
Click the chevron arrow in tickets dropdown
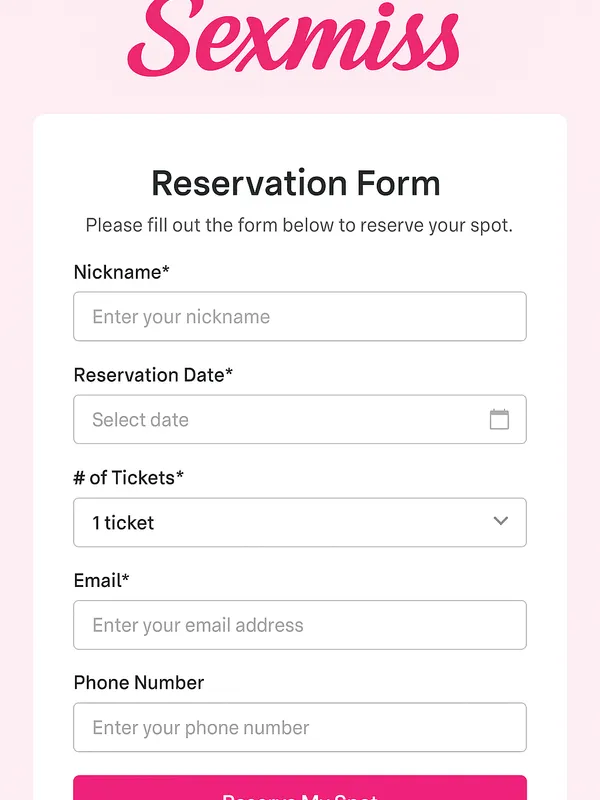point(501,521)
